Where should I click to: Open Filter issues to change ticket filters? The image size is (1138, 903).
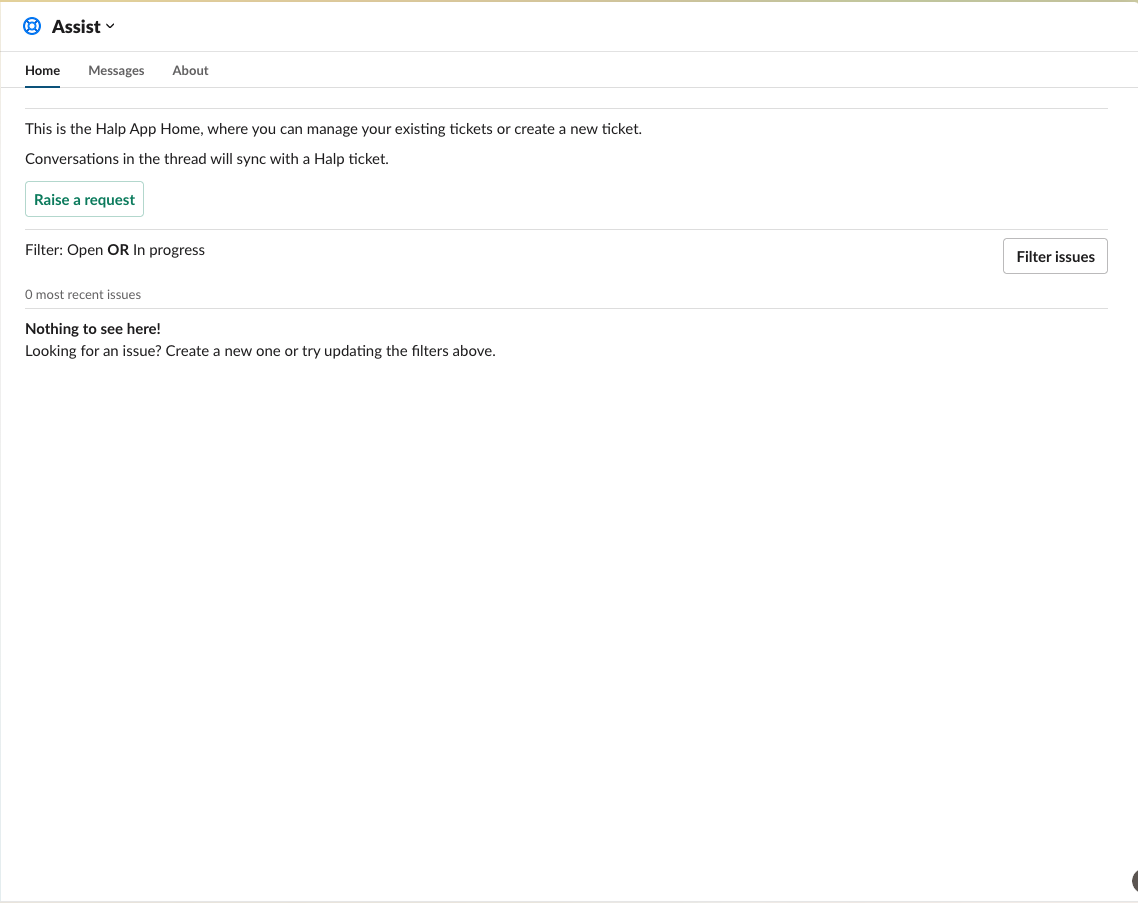[x=1055, y=256]
